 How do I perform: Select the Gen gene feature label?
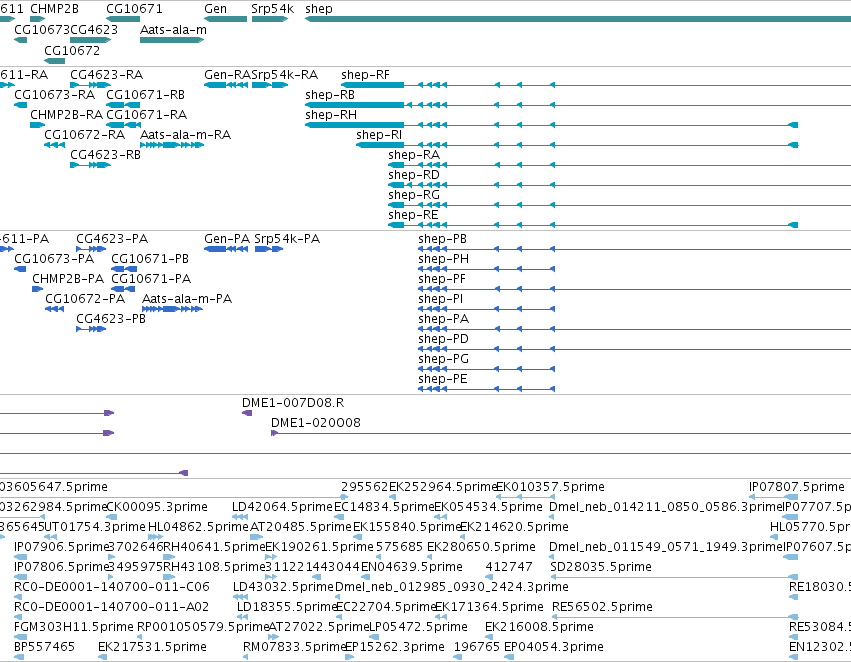pyautogui.click(x=215, y=9)
